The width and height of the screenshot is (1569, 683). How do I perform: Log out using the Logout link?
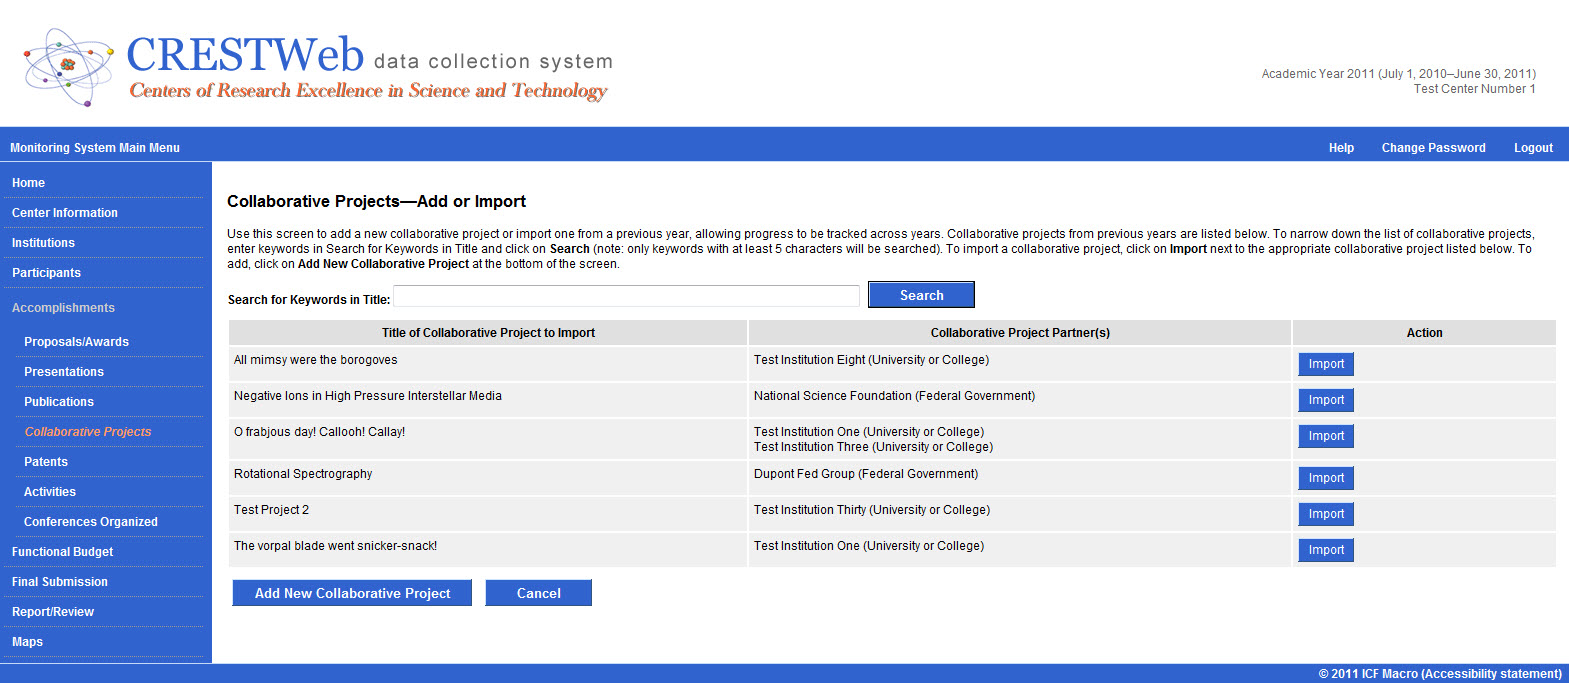pyautogui.click(x=1533, y=148)
